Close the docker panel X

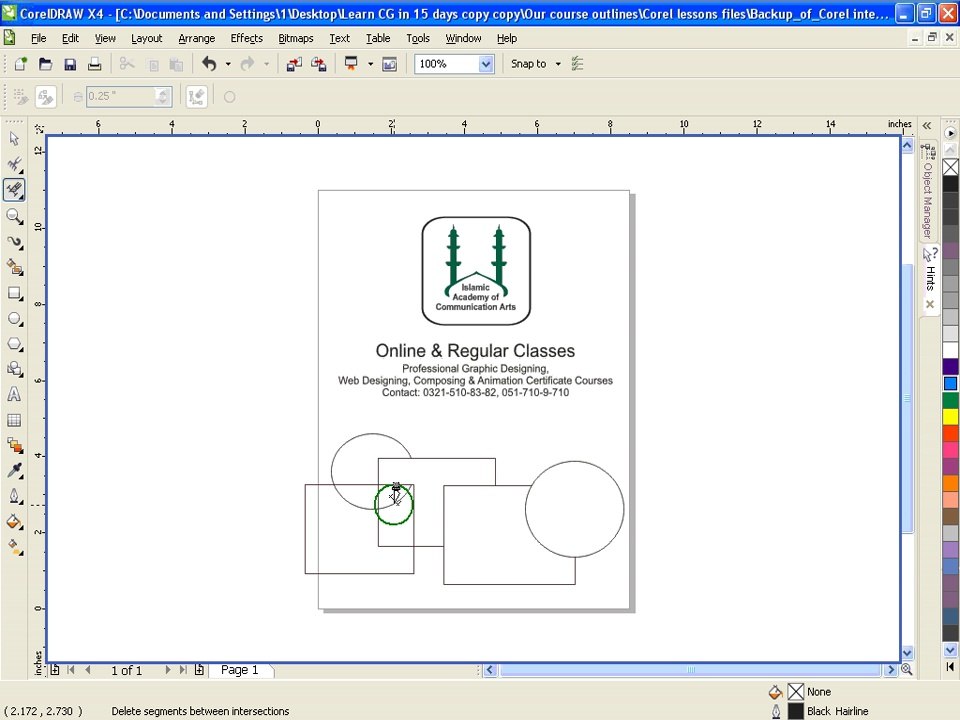pyautogui.click(x=930, y=304)
